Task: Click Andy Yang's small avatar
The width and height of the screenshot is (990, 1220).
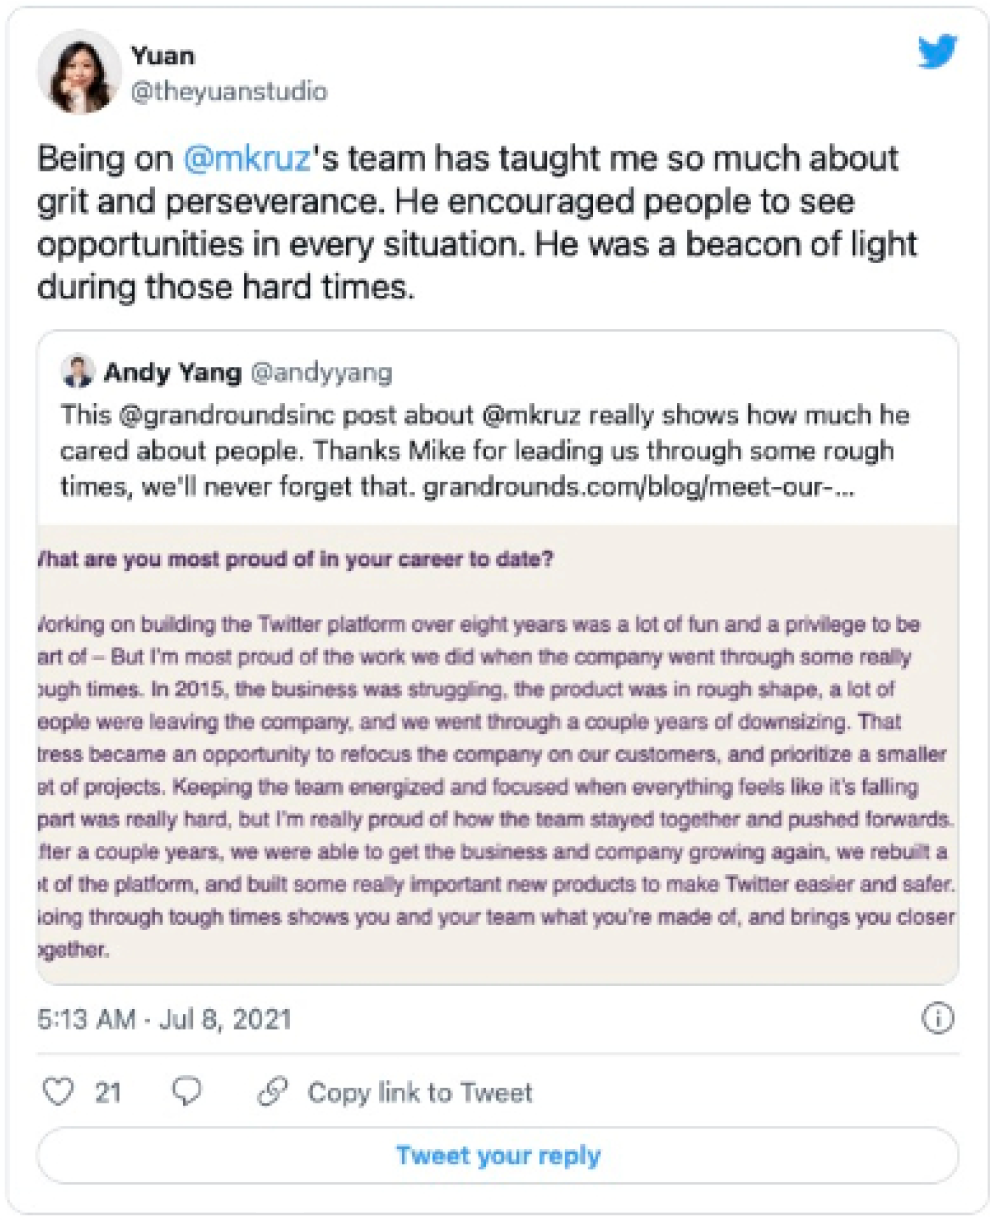Action: [78, 372]
